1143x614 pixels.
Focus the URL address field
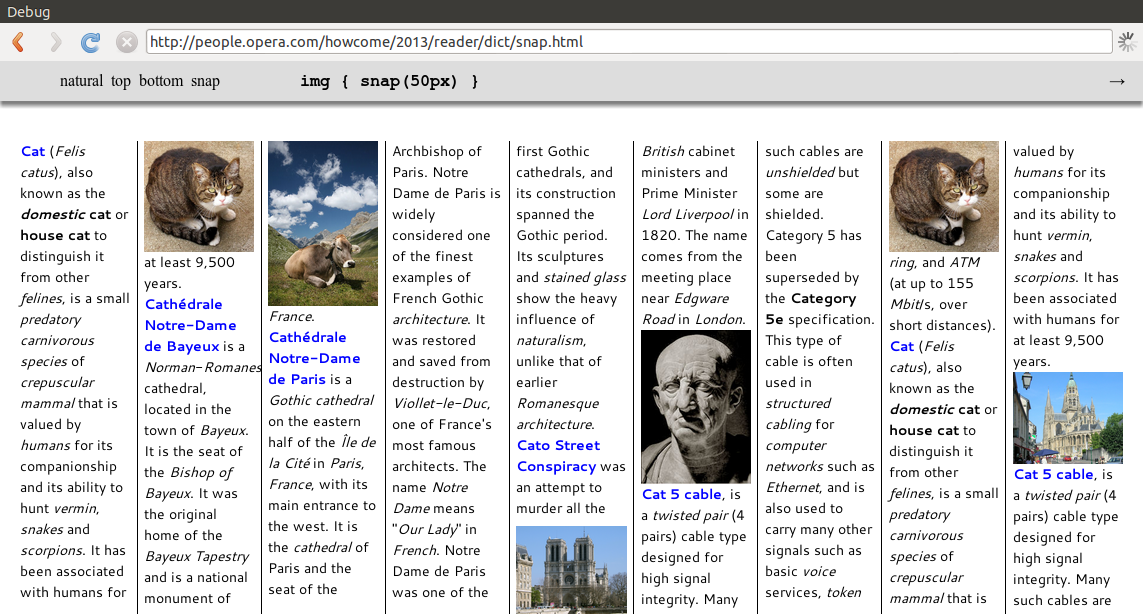point(629,42)
